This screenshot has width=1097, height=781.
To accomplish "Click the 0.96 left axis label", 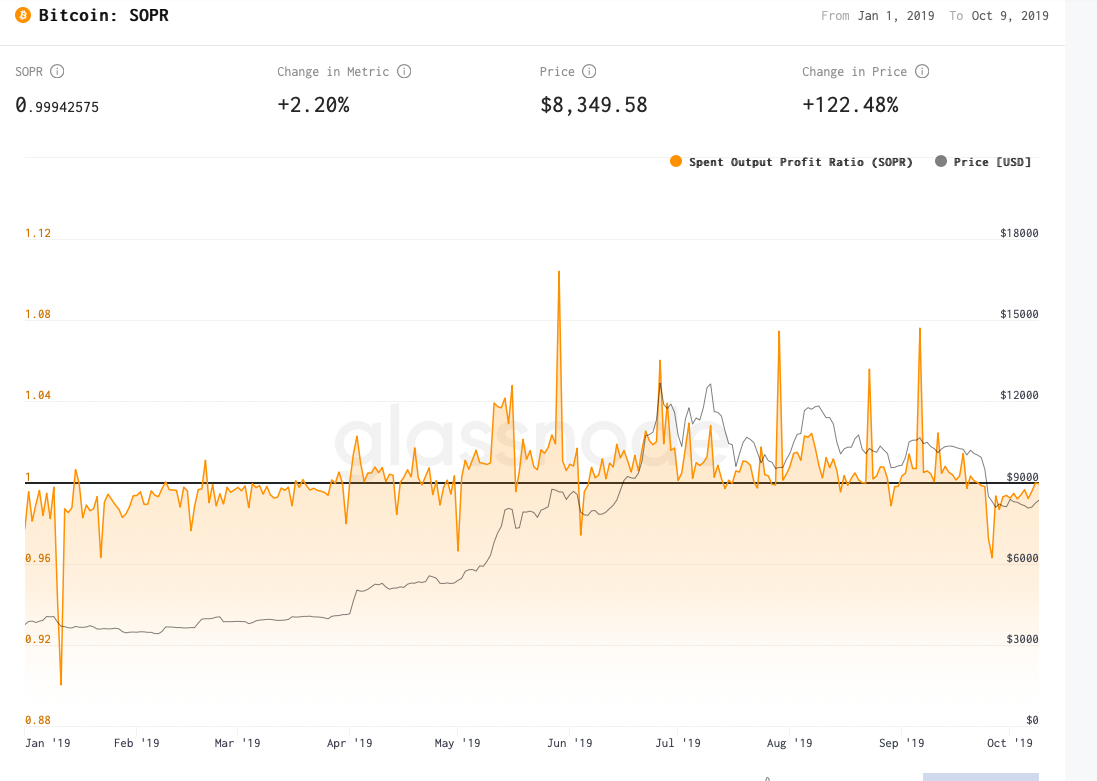I will tap(38, 558).
